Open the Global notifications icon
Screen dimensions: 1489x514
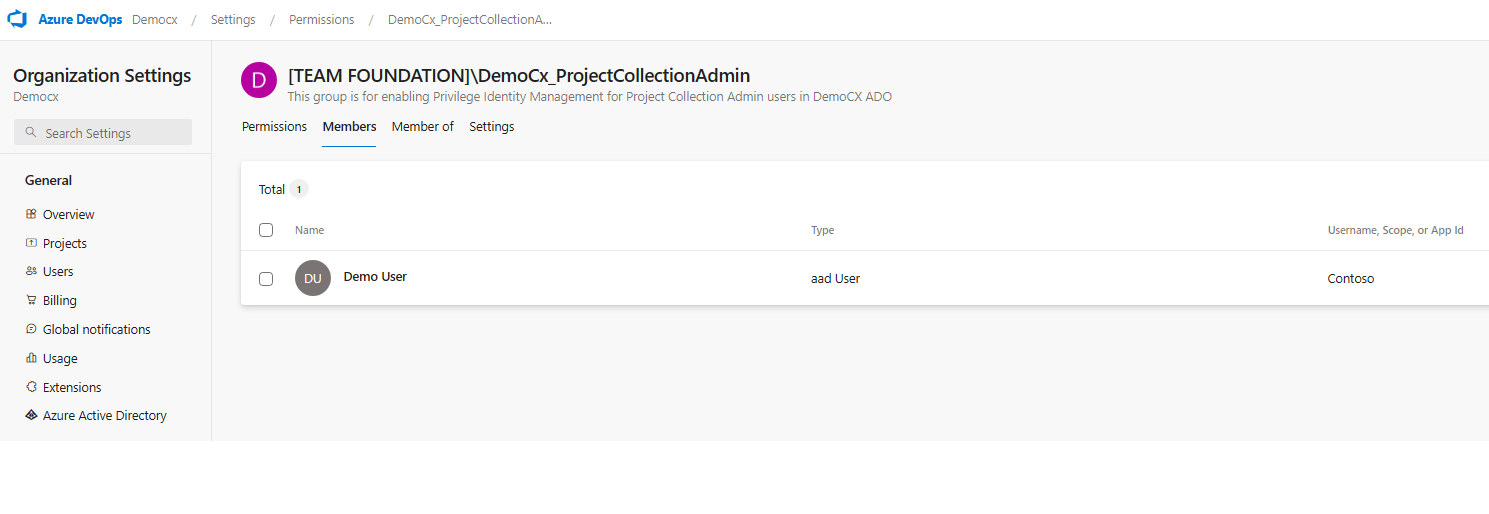(31, 329)
